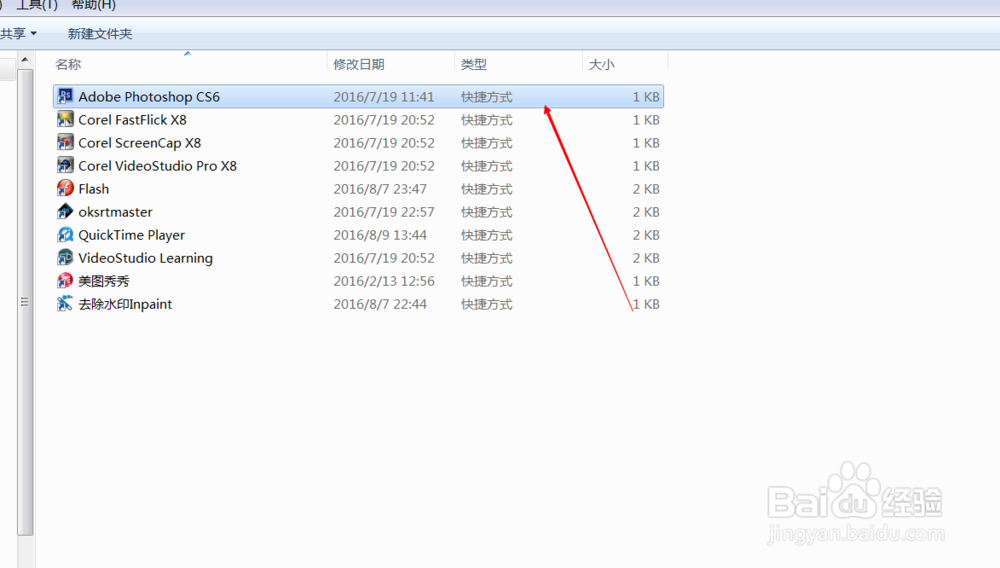Image resolution: width=1000 pixels, height=568 pixels.
Task: Sort by the 类型 column header
Action: pos(474,64)
